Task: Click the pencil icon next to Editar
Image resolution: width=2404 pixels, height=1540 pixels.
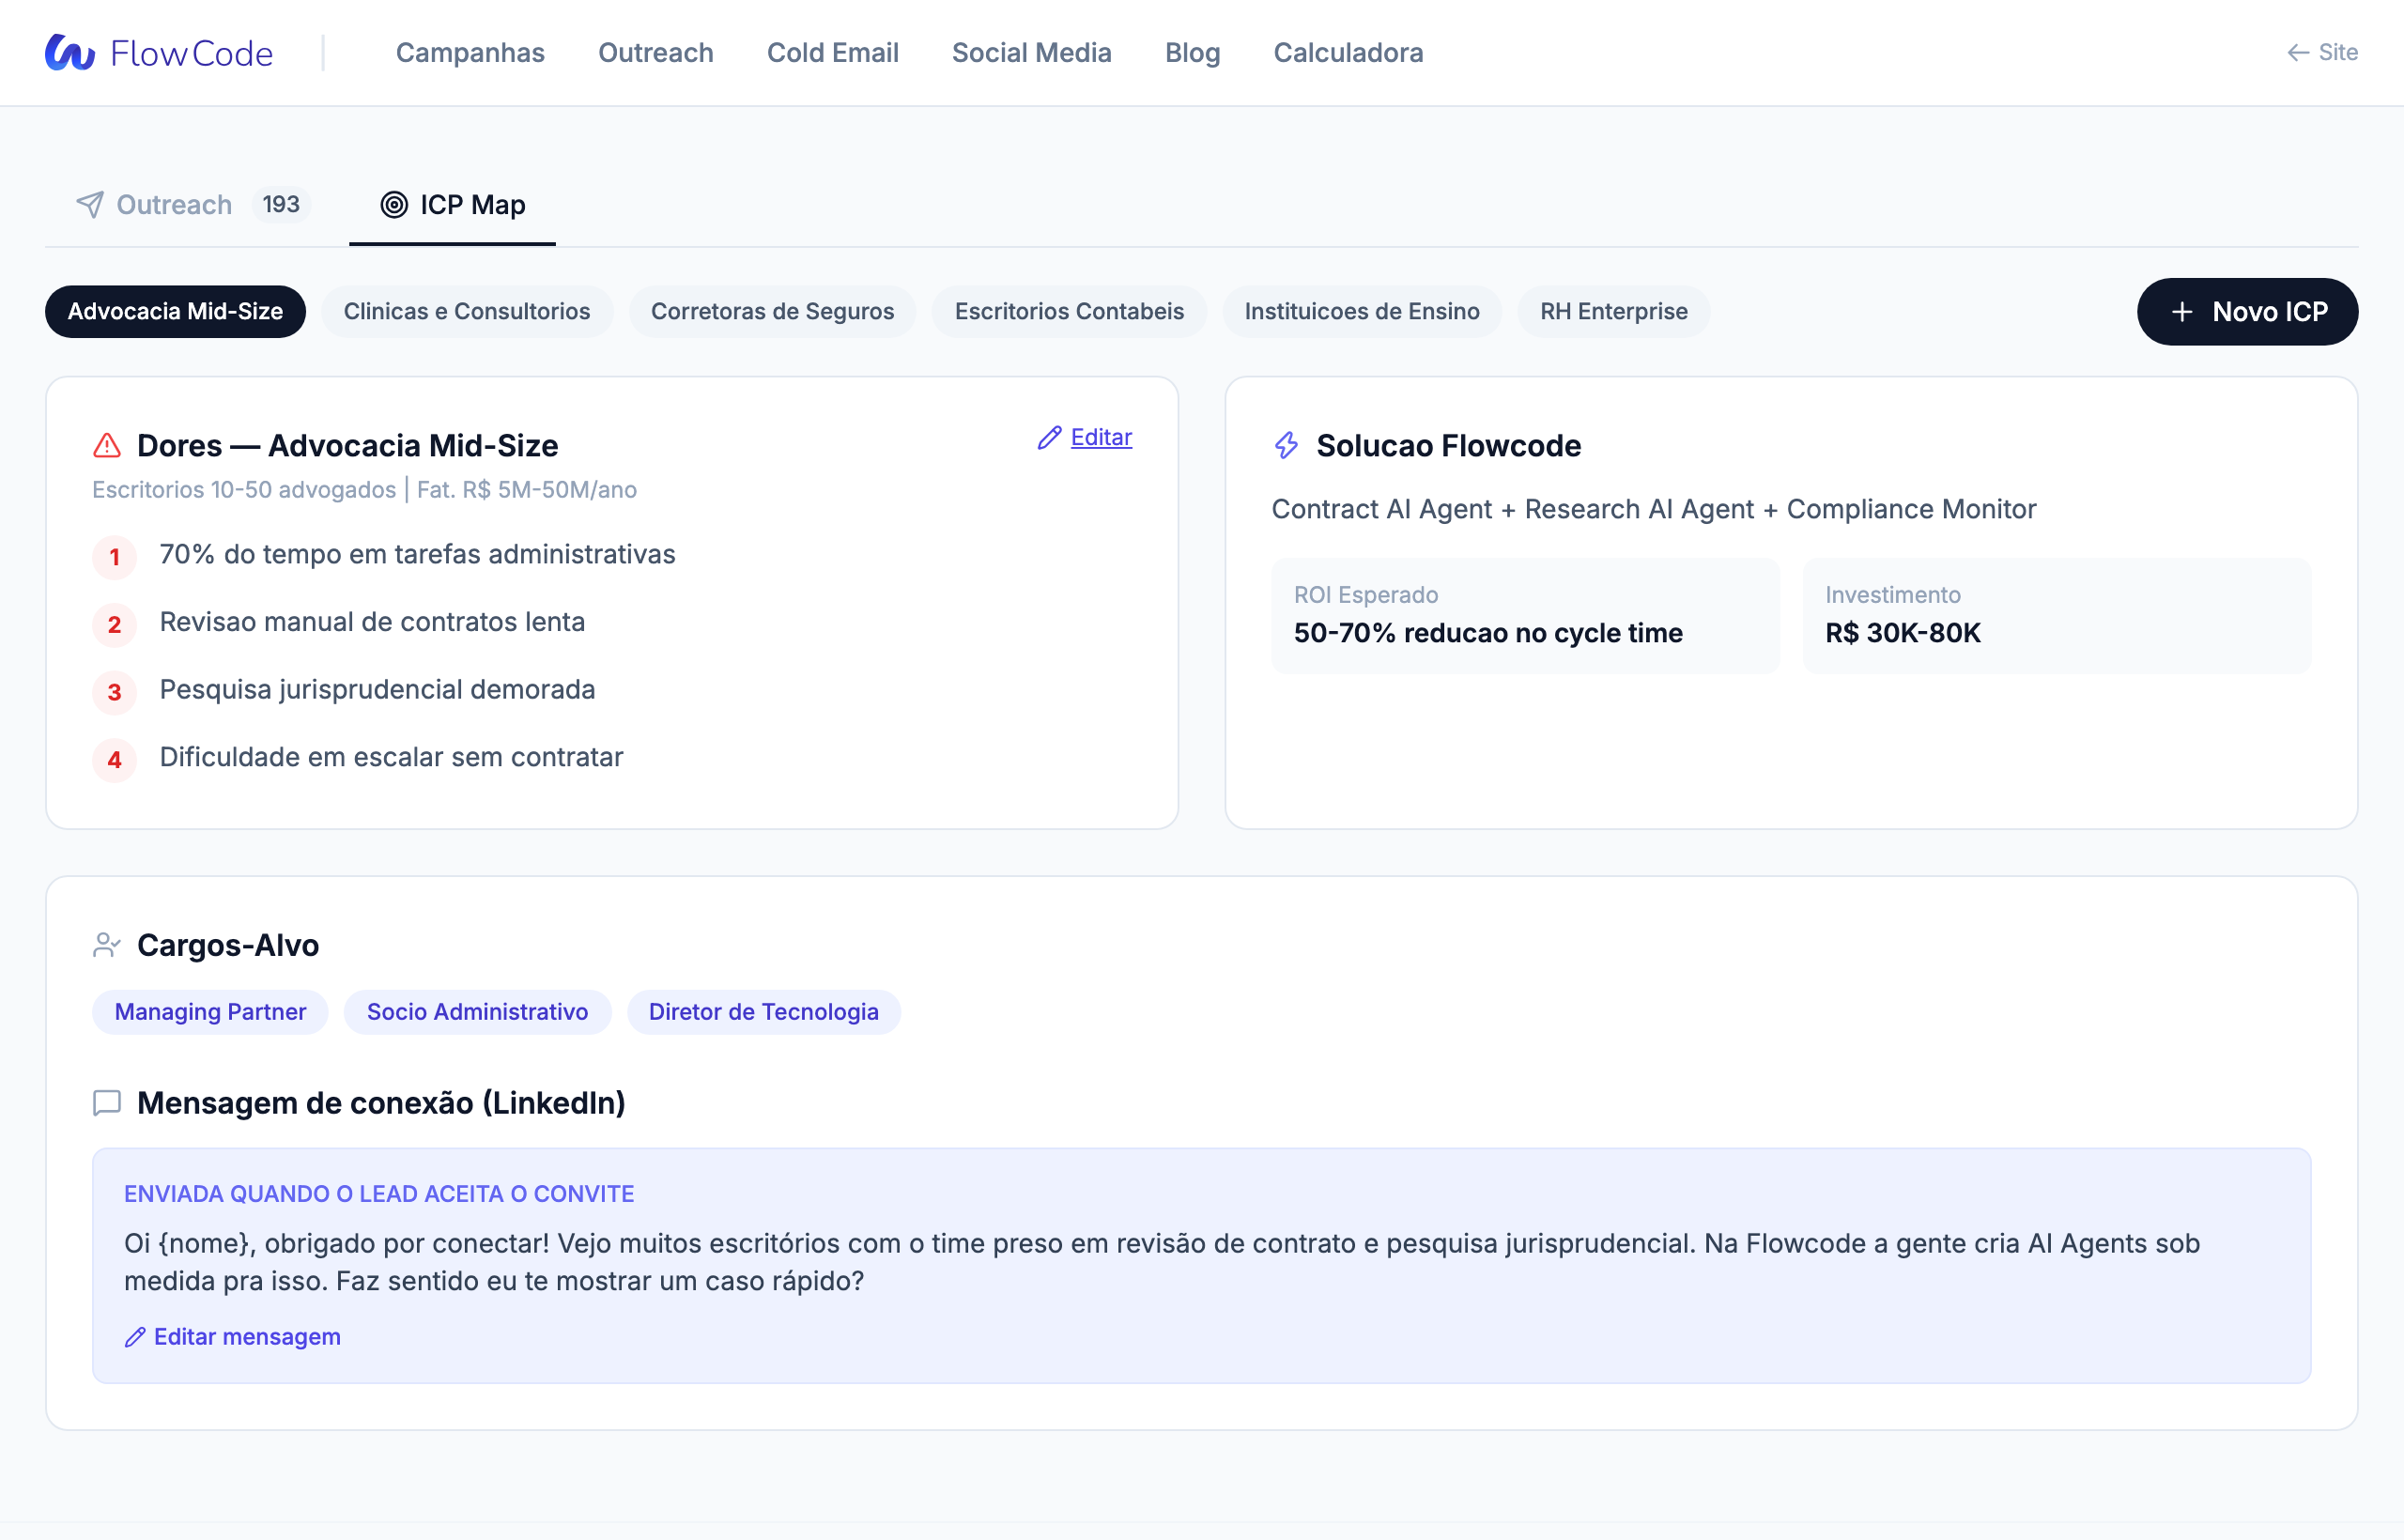Action: [1049, 438]
